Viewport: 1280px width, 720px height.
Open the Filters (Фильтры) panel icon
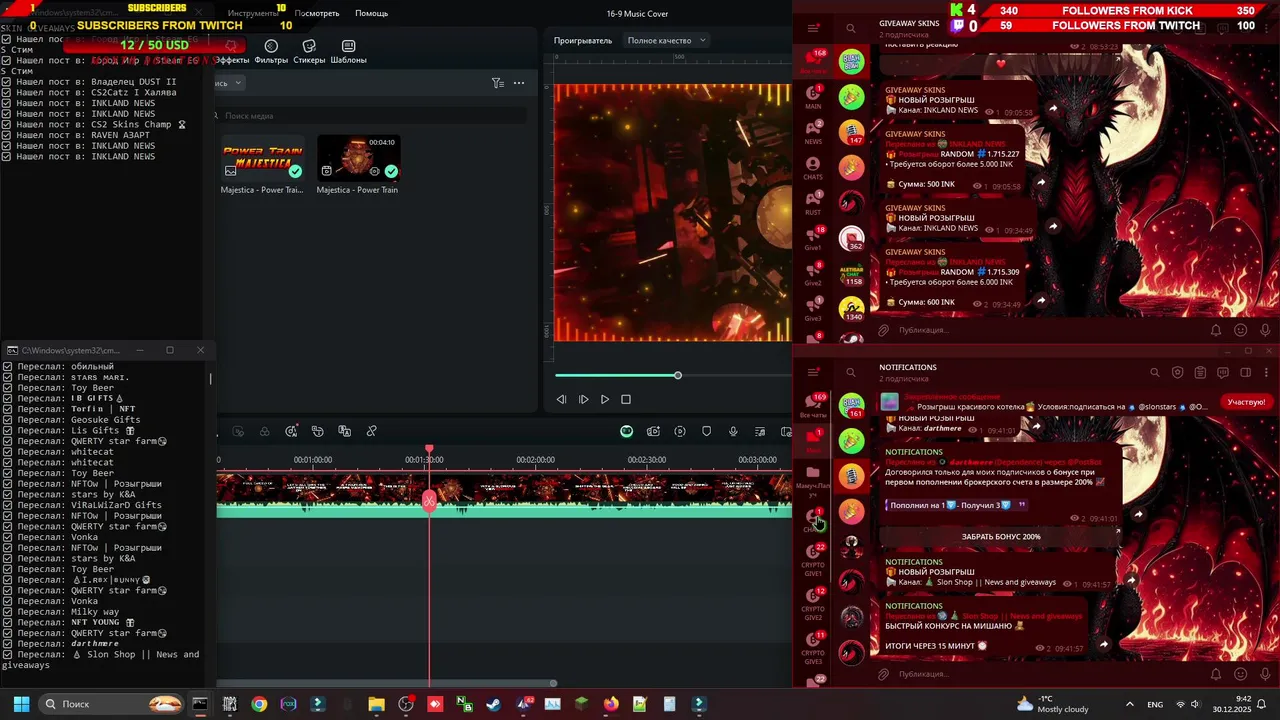(271, 46)
